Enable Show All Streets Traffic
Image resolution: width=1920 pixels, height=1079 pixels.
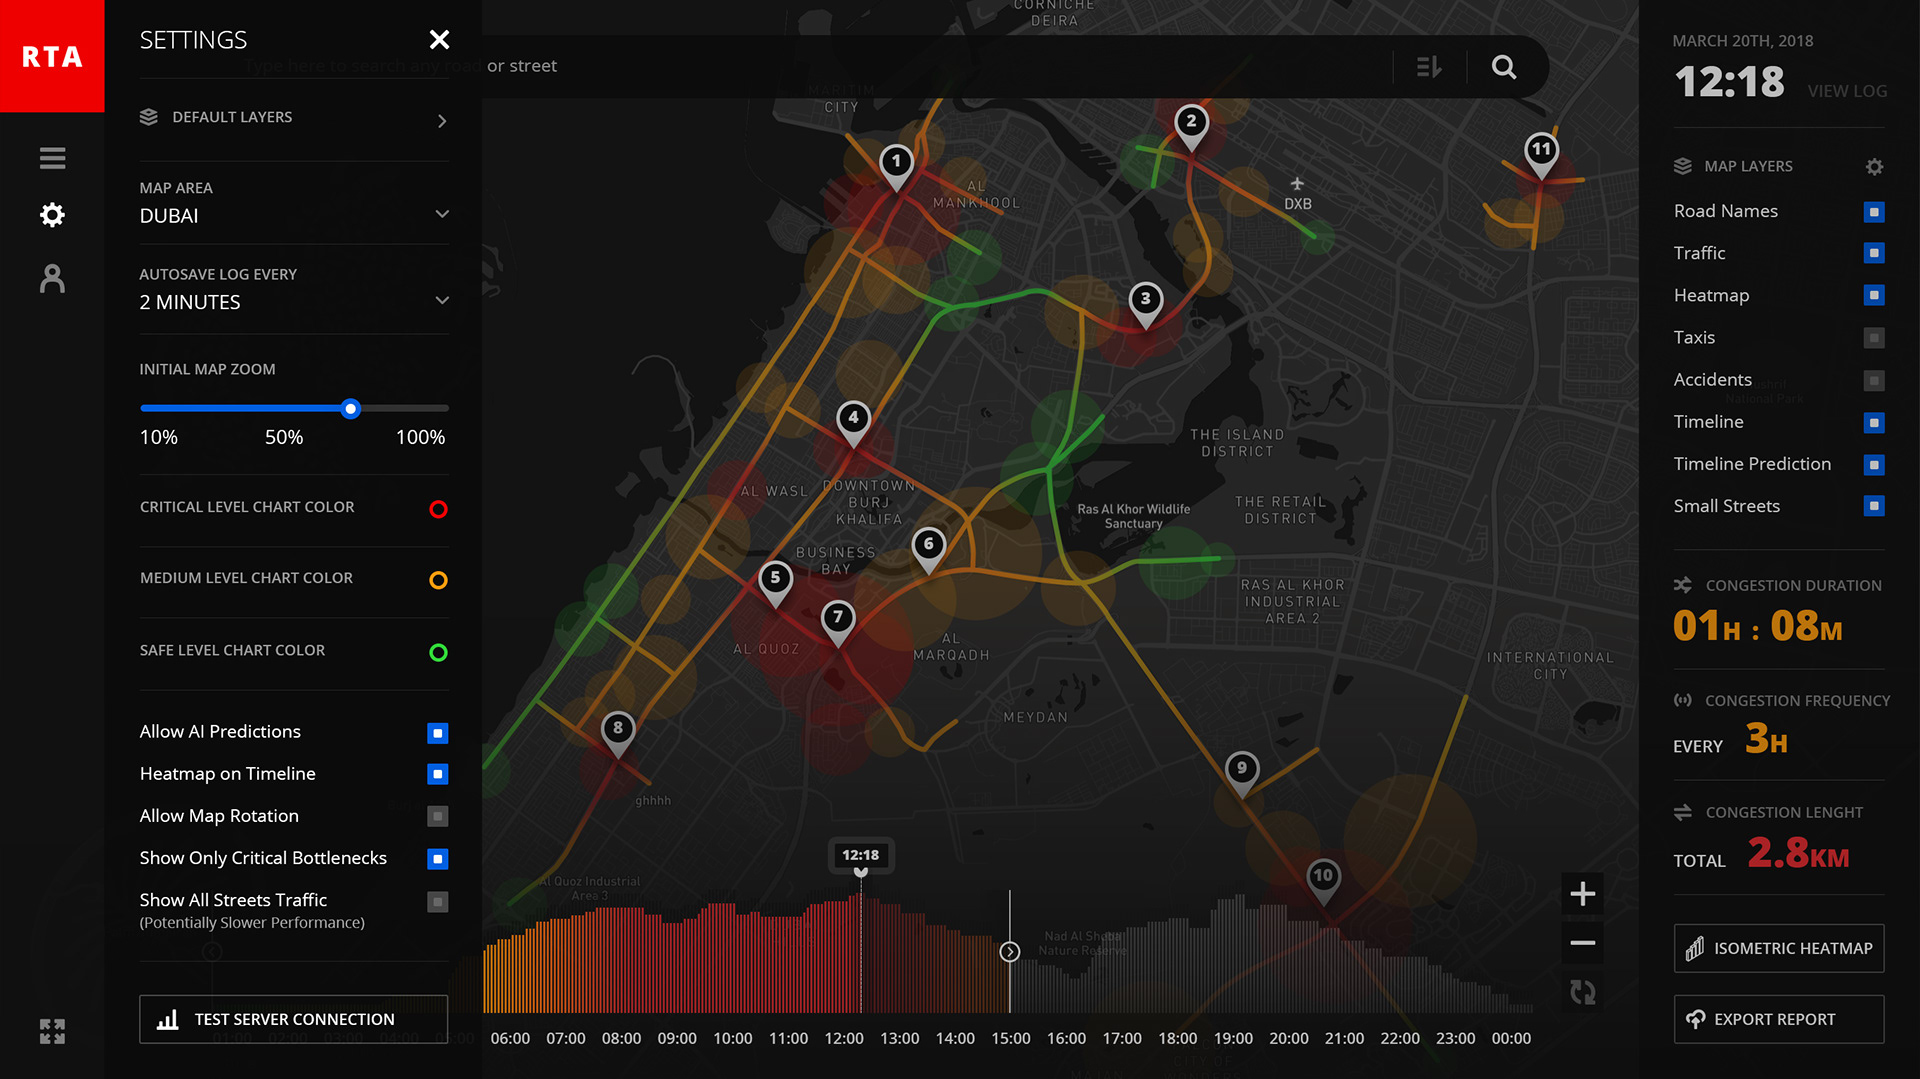coord(437,902)
